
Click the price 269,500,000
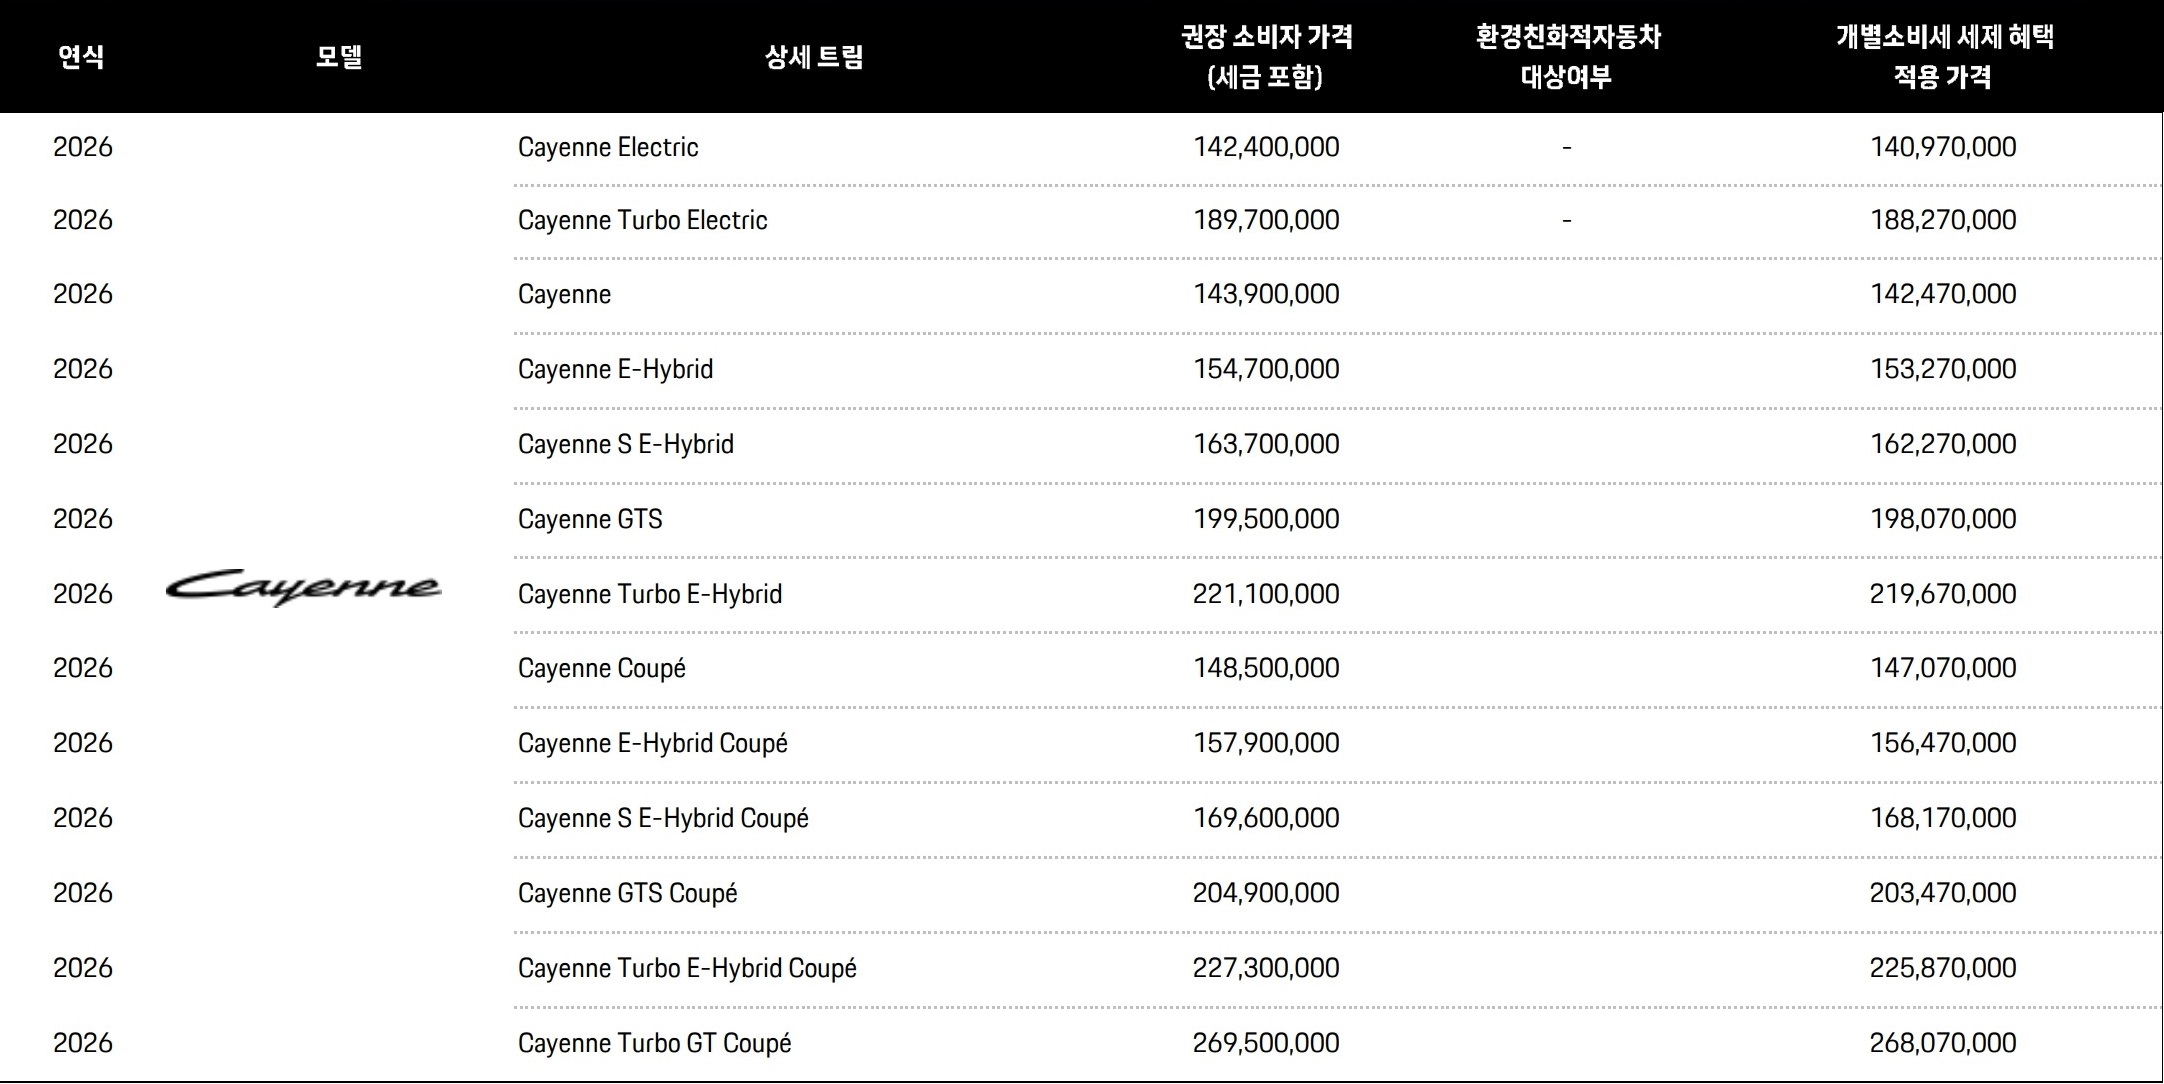[x=1266, y=1043]
